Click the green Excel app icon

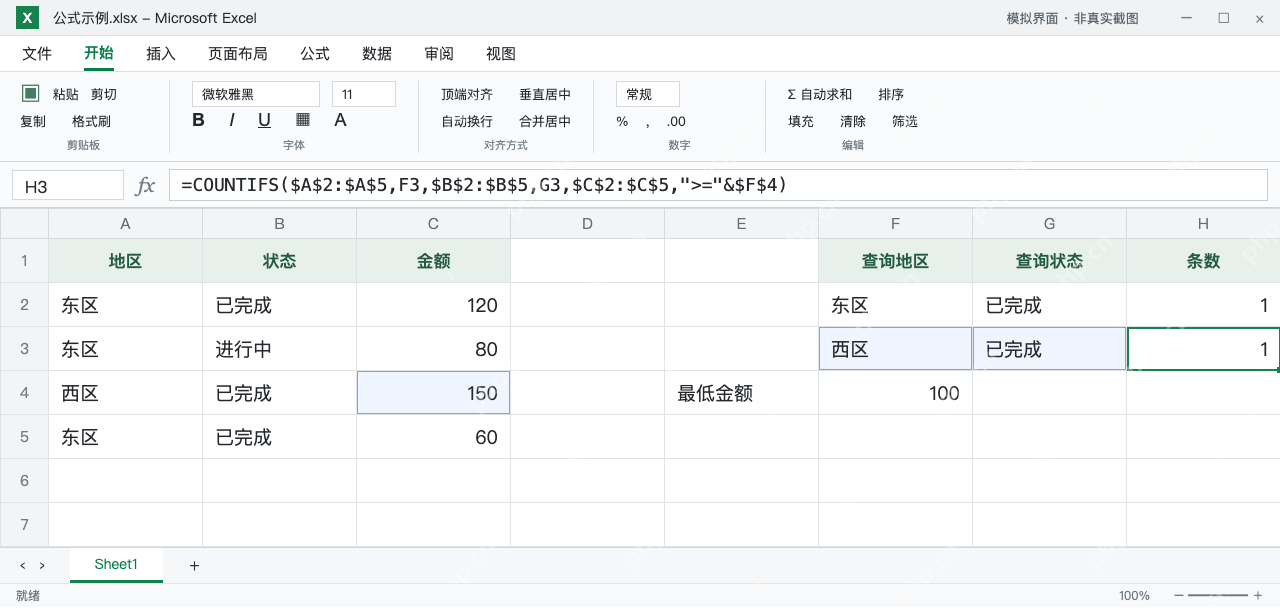pos(27,17)
